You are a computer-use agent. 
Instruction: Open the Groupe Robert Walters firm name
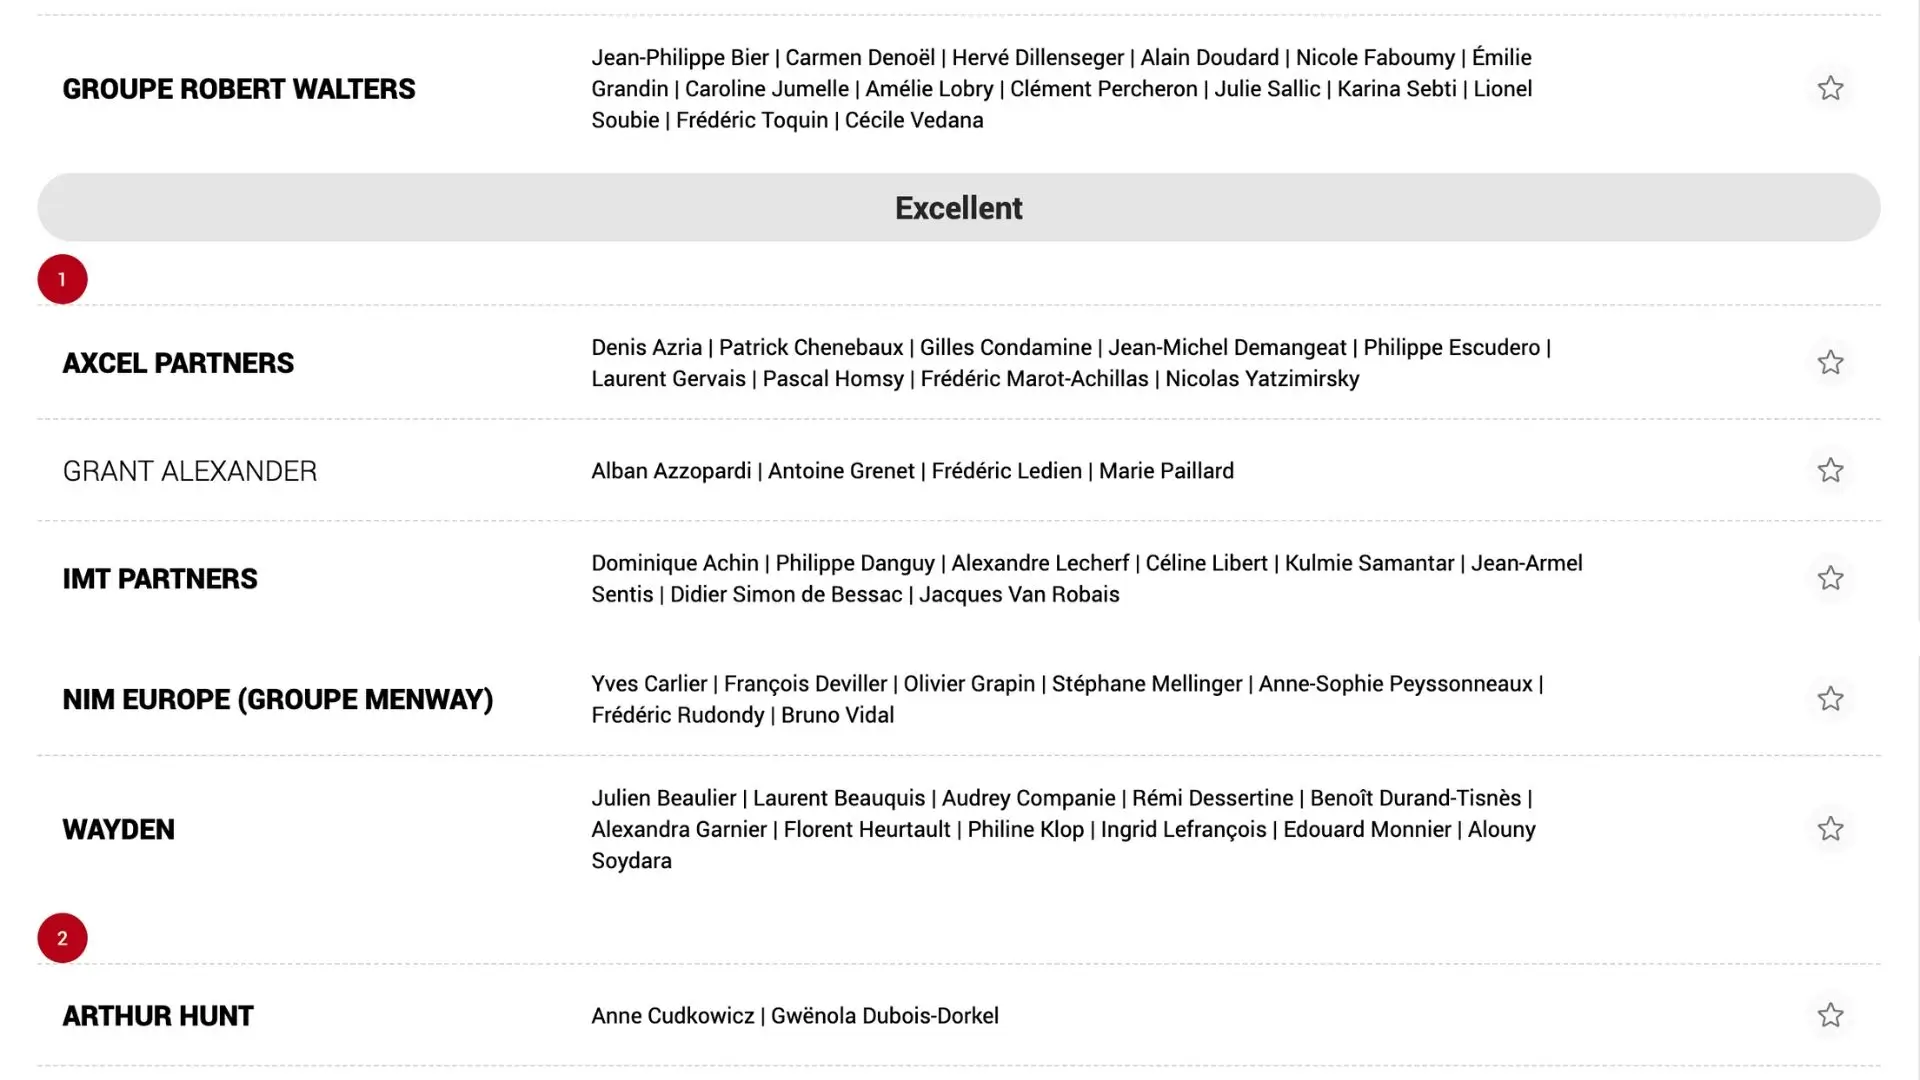(238, 89)
